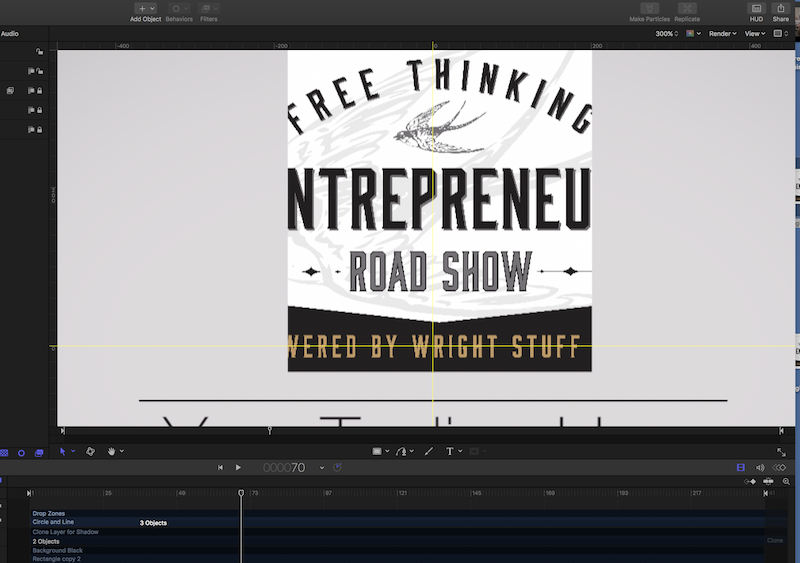Select the Rectangle shape tool
The image size is (800, 563).
tap(377, 451)
